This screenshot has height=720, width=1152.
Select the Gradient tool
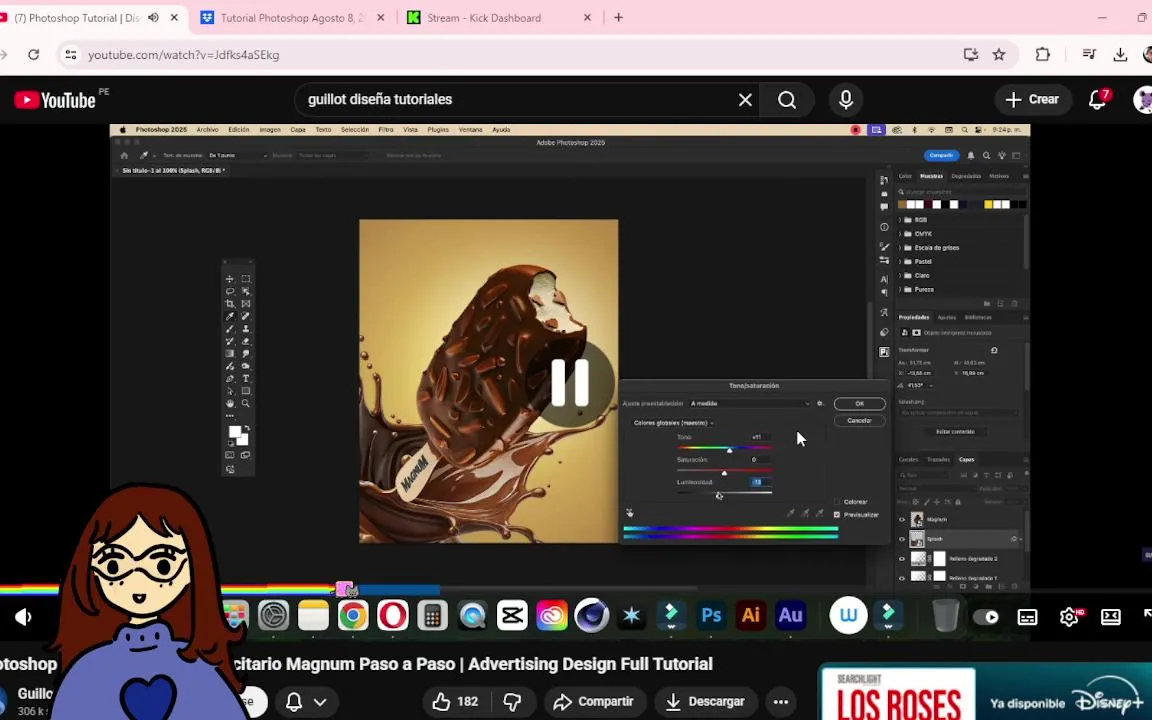pos(230,354)
